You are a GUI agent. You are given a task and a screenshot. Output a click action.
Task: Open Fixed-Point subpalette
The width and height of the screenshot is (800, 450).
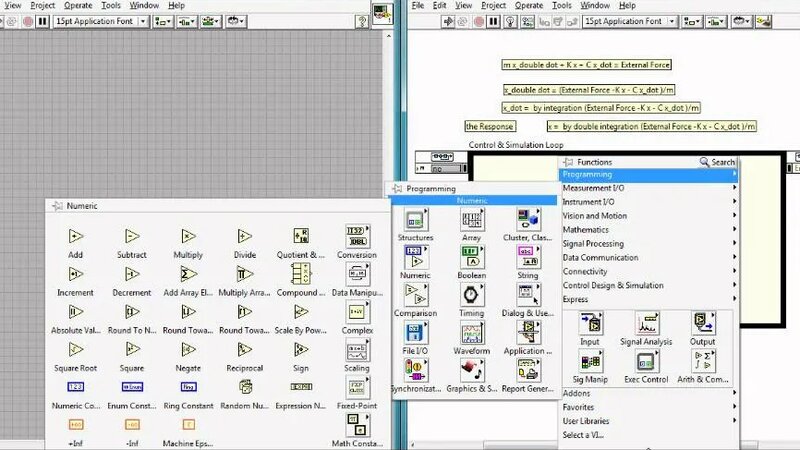[x=357, y=388]
